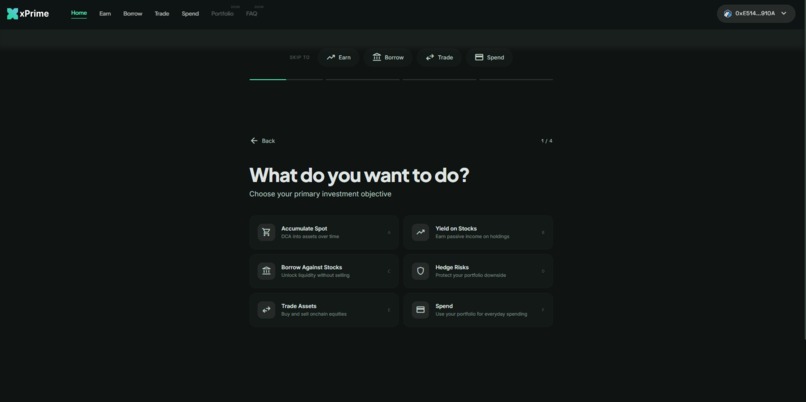
Task: Choose the Hedge Risks title
Action: [x=452, y=267]
